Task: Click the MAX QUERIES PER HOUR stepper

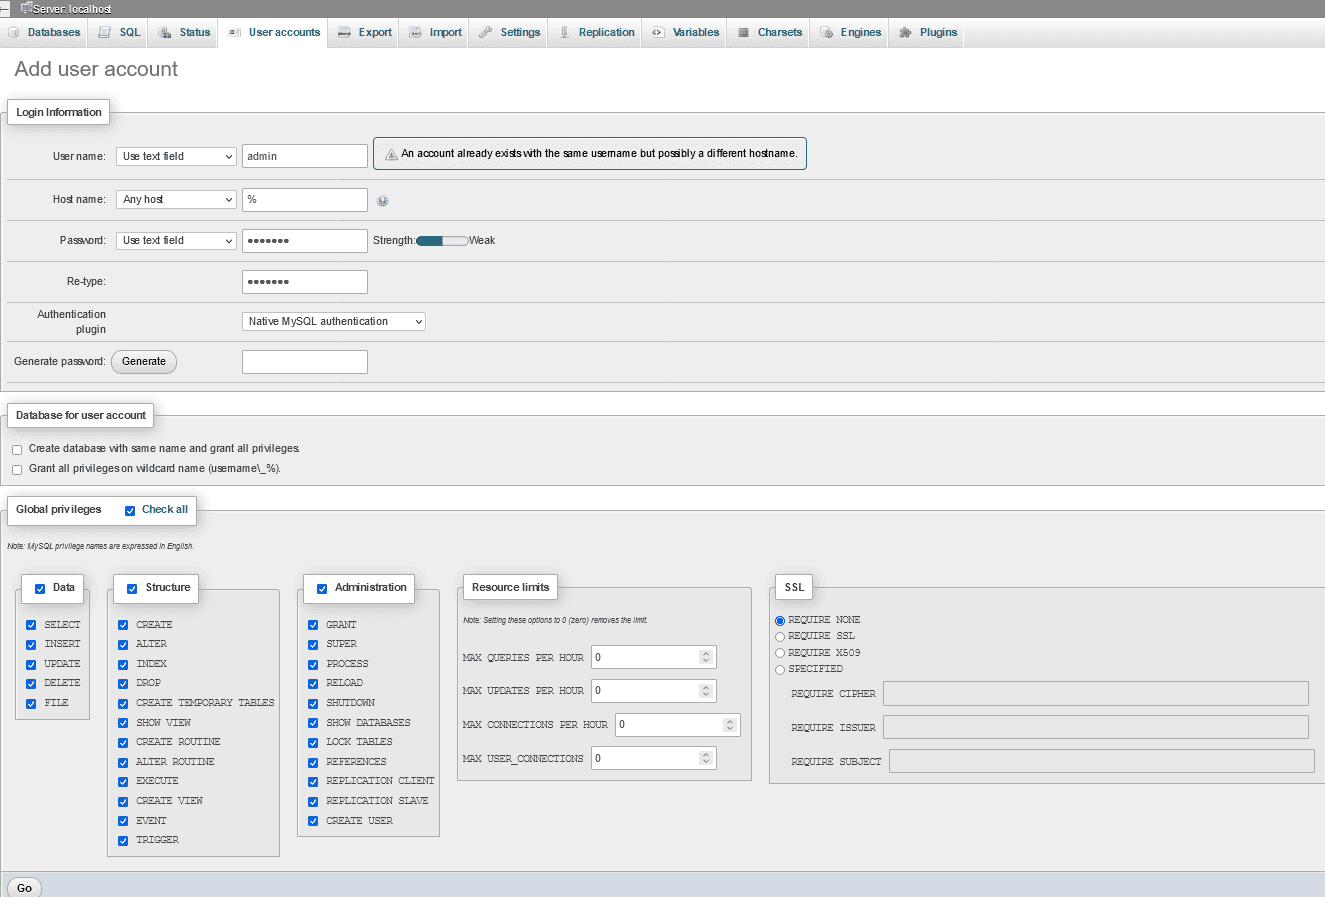Action: click(x=706, y=657)
